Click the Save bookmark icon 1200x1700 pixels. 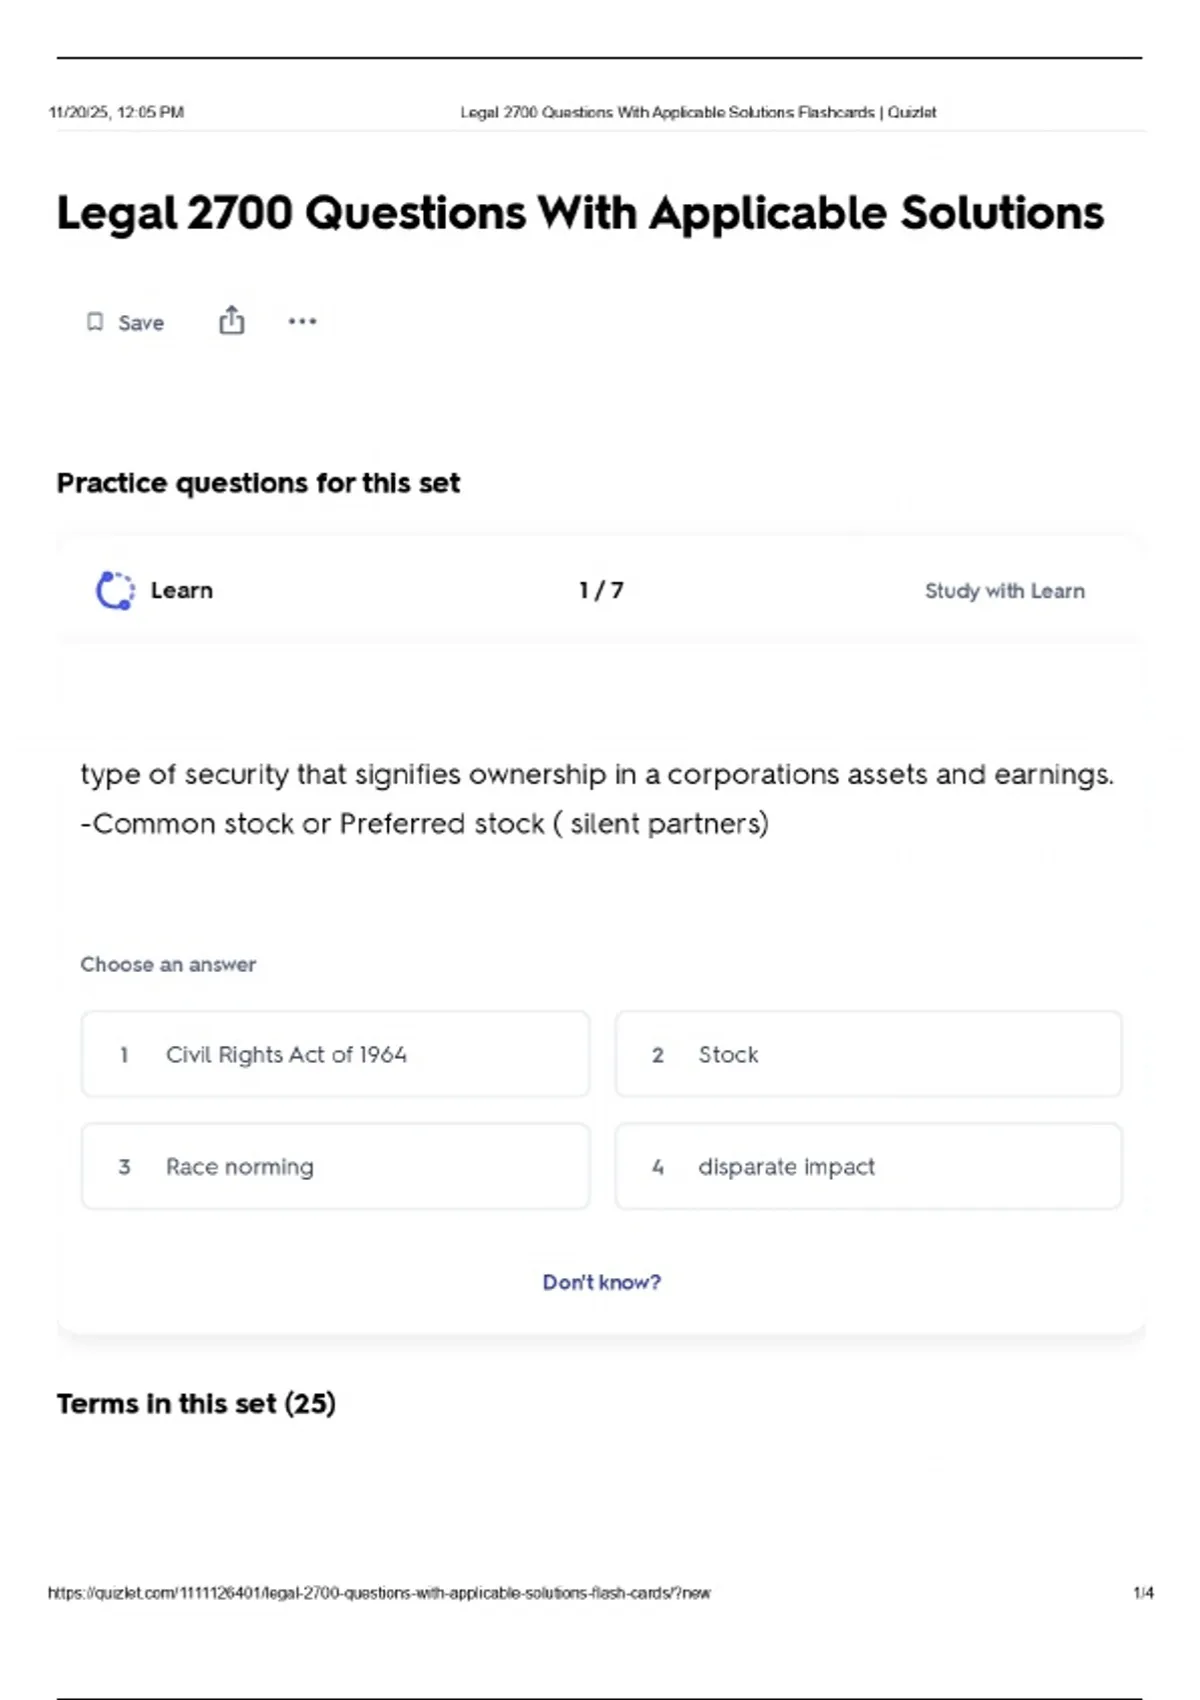point(95,322)
